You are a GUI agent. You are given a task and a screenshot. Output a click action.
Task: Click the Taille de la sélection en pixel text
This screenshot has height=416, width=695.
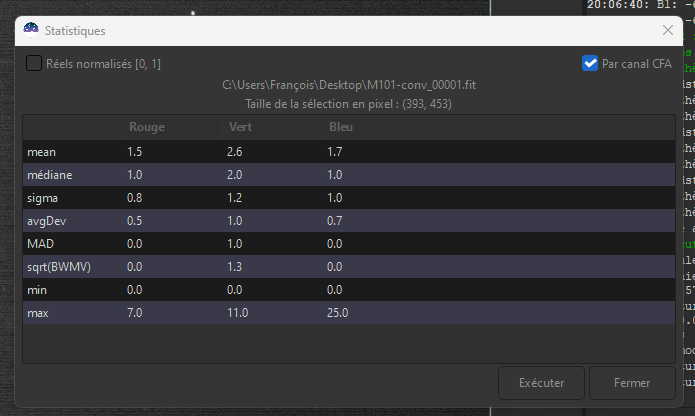point(348,104)
